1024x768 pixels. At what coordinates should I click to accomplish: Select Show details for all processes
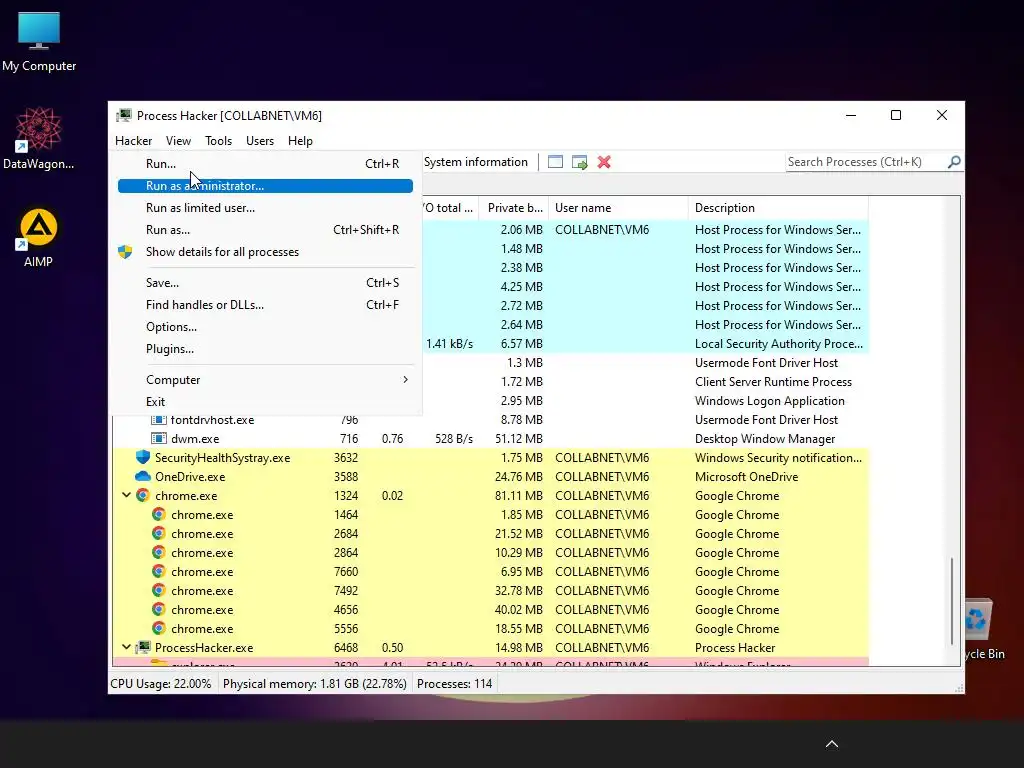tap(265, 252)
